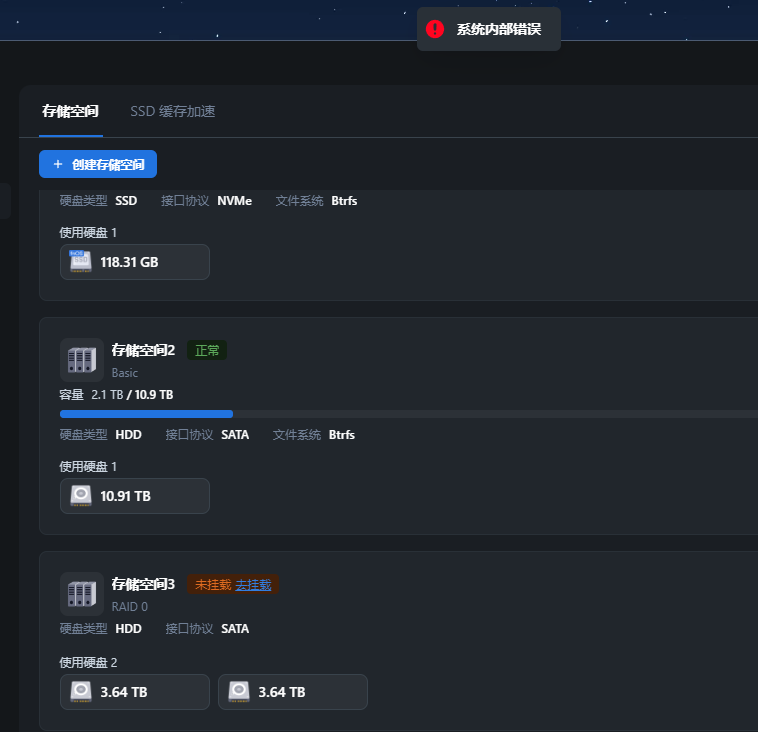Viewport: 758px width, 732px height.
Task: Select the second 3.64 TB disk card
Action: 292,692
